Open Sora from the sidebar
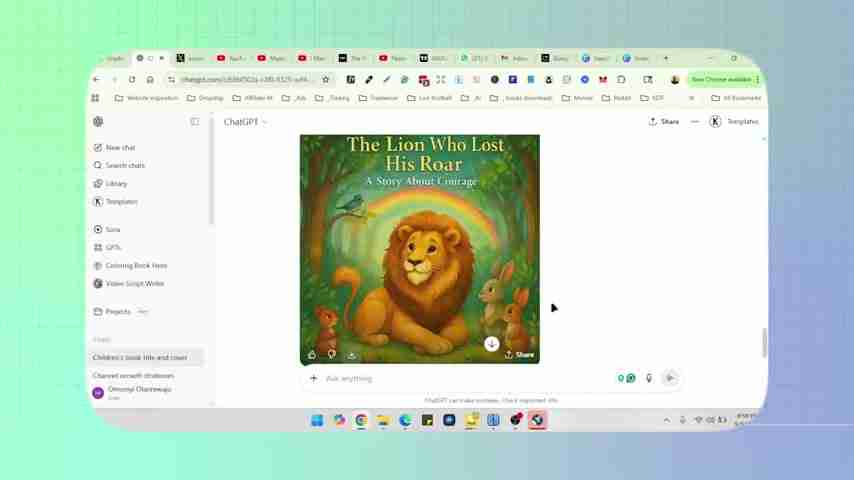 (x=107, y=229)
